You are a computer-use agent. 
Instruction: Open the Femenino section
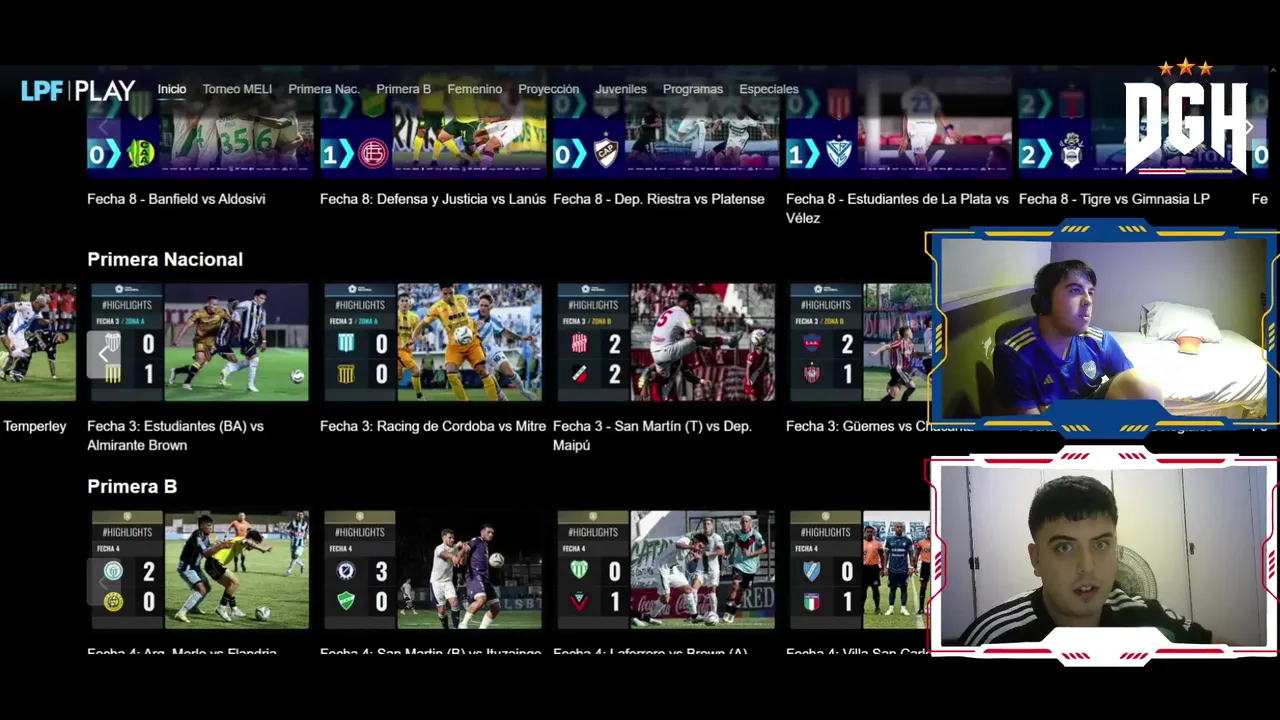click(475, 89)
